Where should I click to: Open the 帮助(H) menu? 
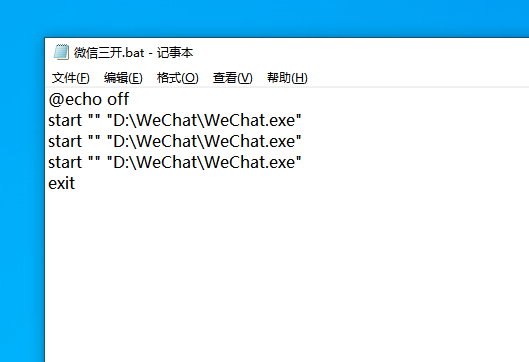pyautogui.click(x=287, y=78)
